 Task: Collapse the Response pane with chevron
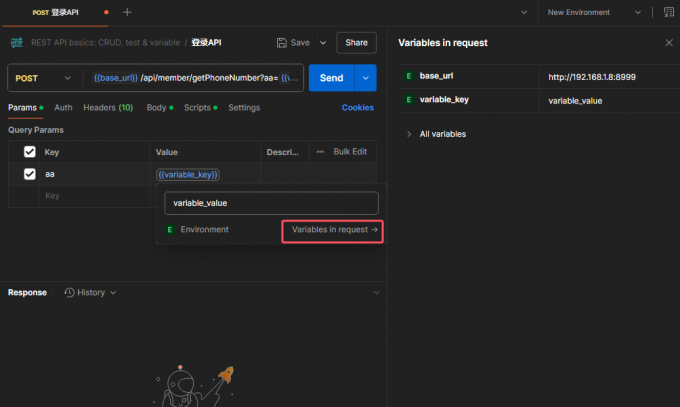tap(376, 292)
